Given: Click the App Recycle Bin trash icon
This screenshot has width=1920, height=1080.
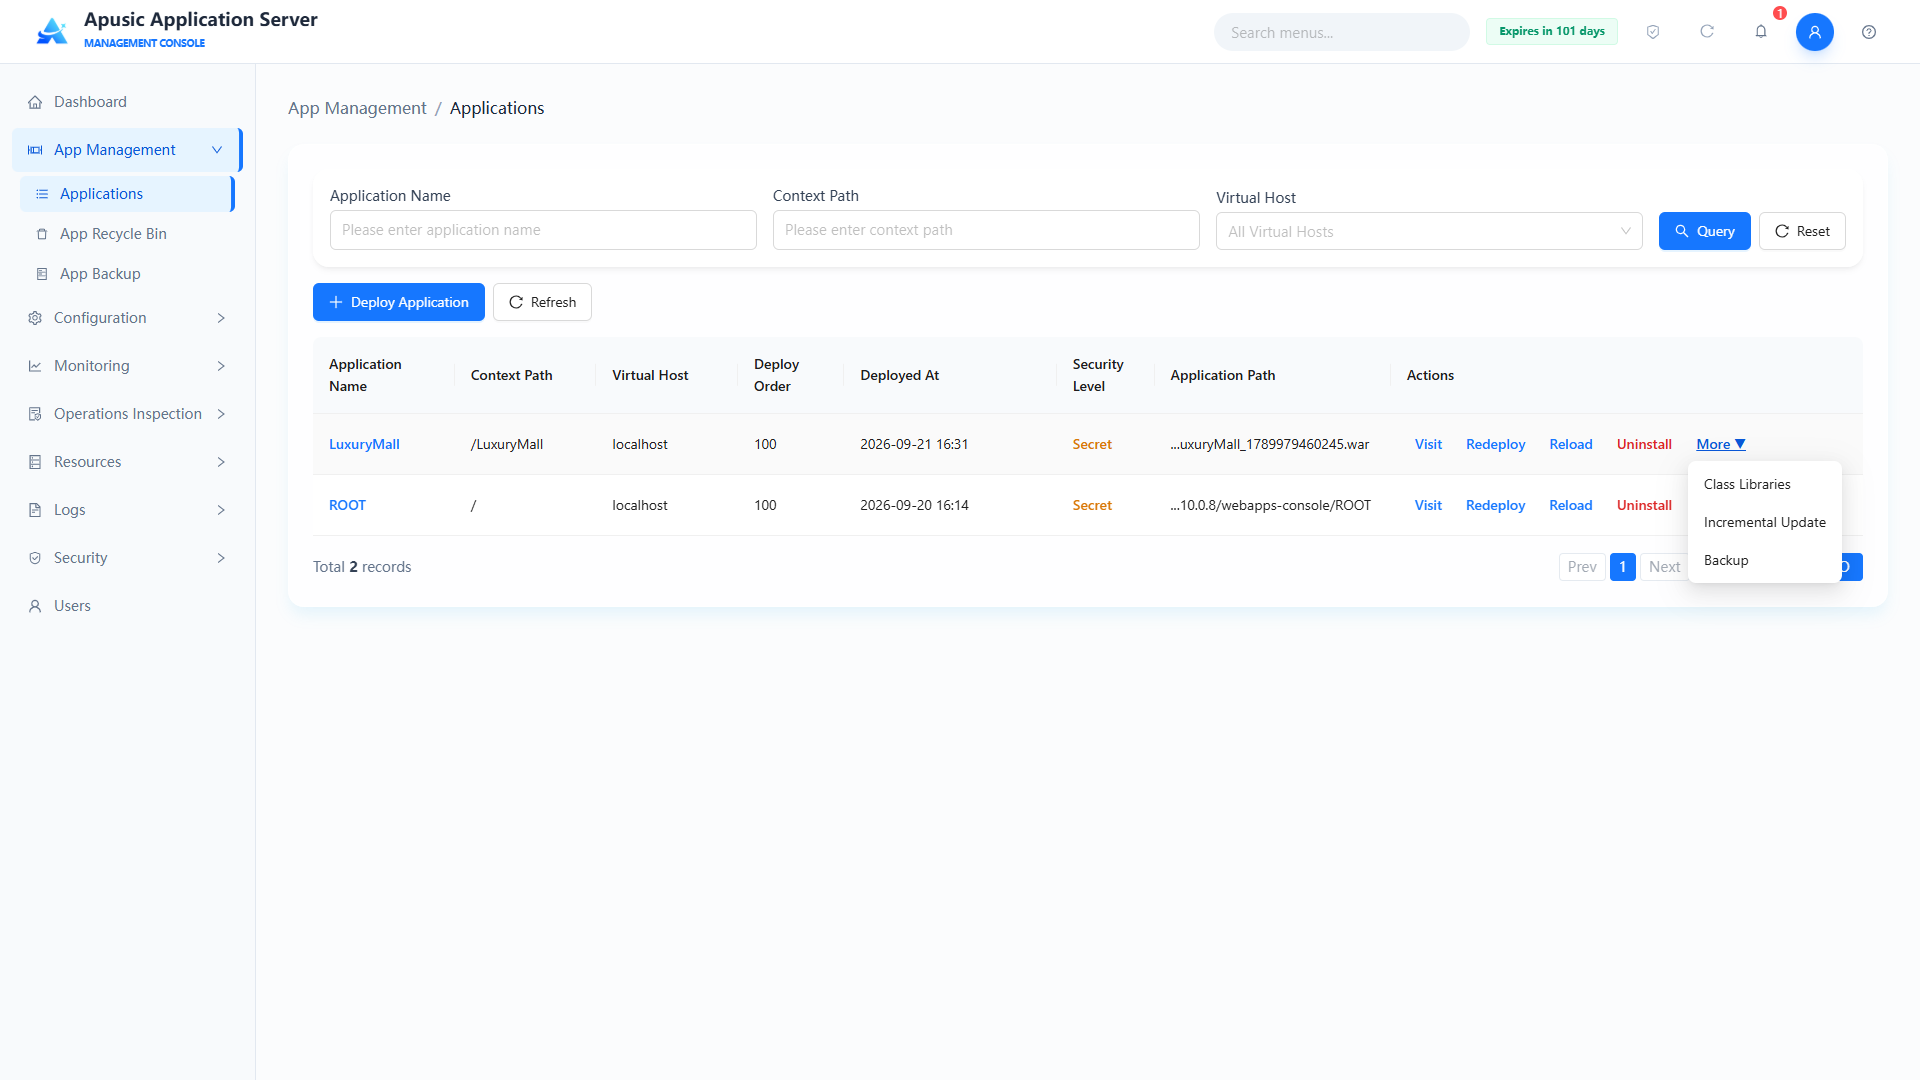Looking at the screenshot, I should [42, 234].
